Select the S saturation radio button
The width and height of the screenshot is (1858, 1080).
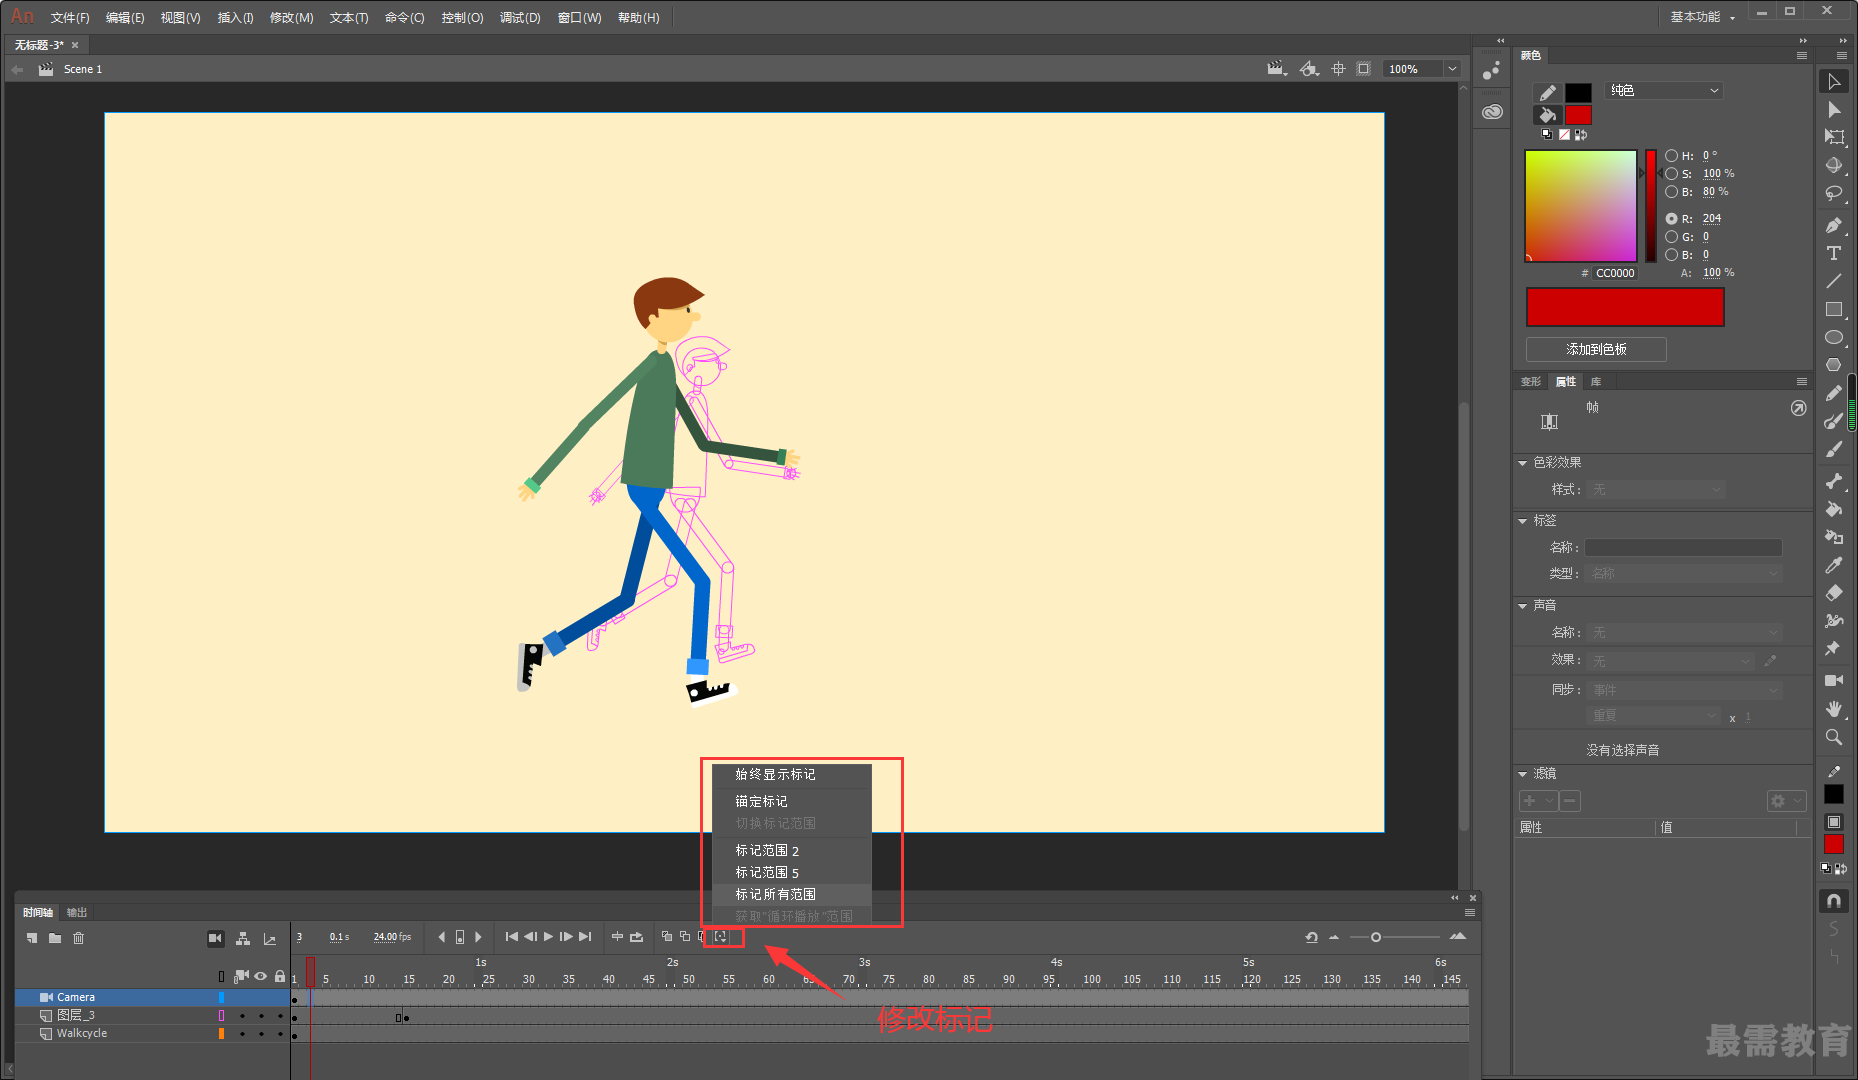click(1671, 174)
